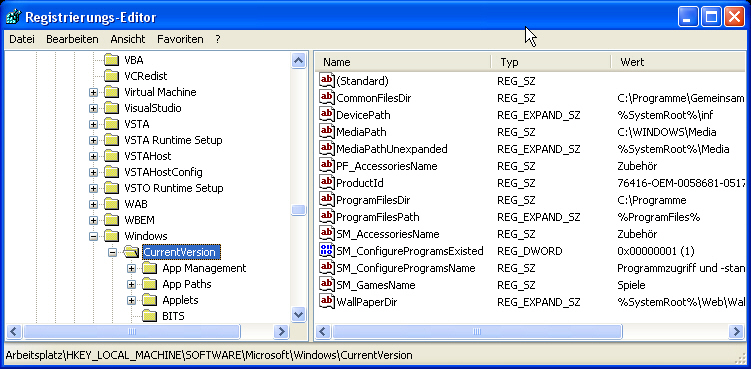Image resolution: width=751 pixels, height=369 pixels.
Task: Click the string icon of ProductId value
Action: pyautogui.click(x=327, y=183)
